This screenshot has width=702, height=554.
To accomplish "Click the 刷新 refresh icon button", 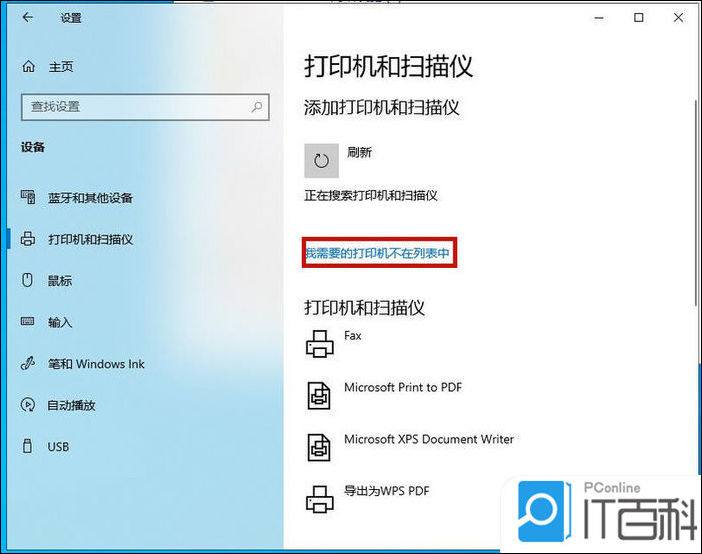I will click(321, 160).
